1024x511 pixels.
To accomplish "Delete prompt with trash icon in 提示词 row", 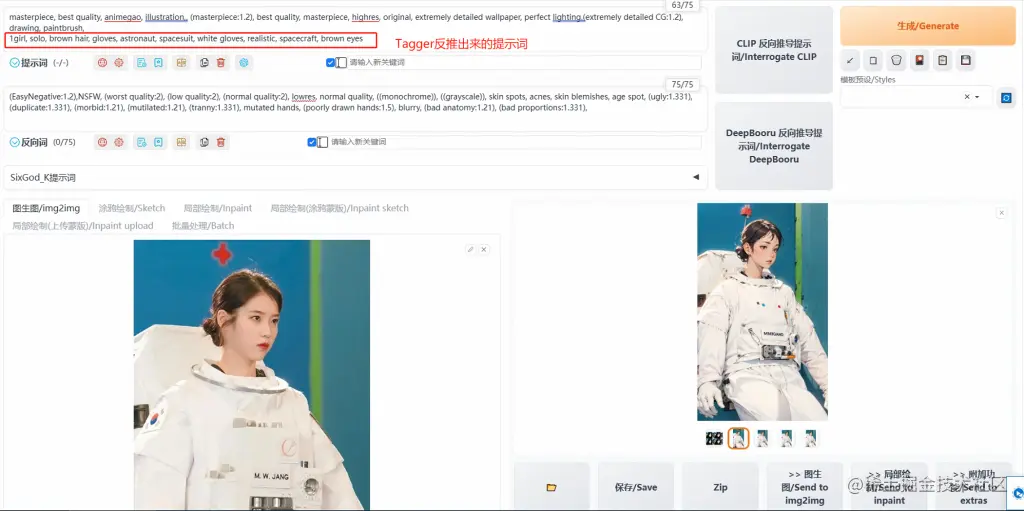I will [x=221, y=63].
